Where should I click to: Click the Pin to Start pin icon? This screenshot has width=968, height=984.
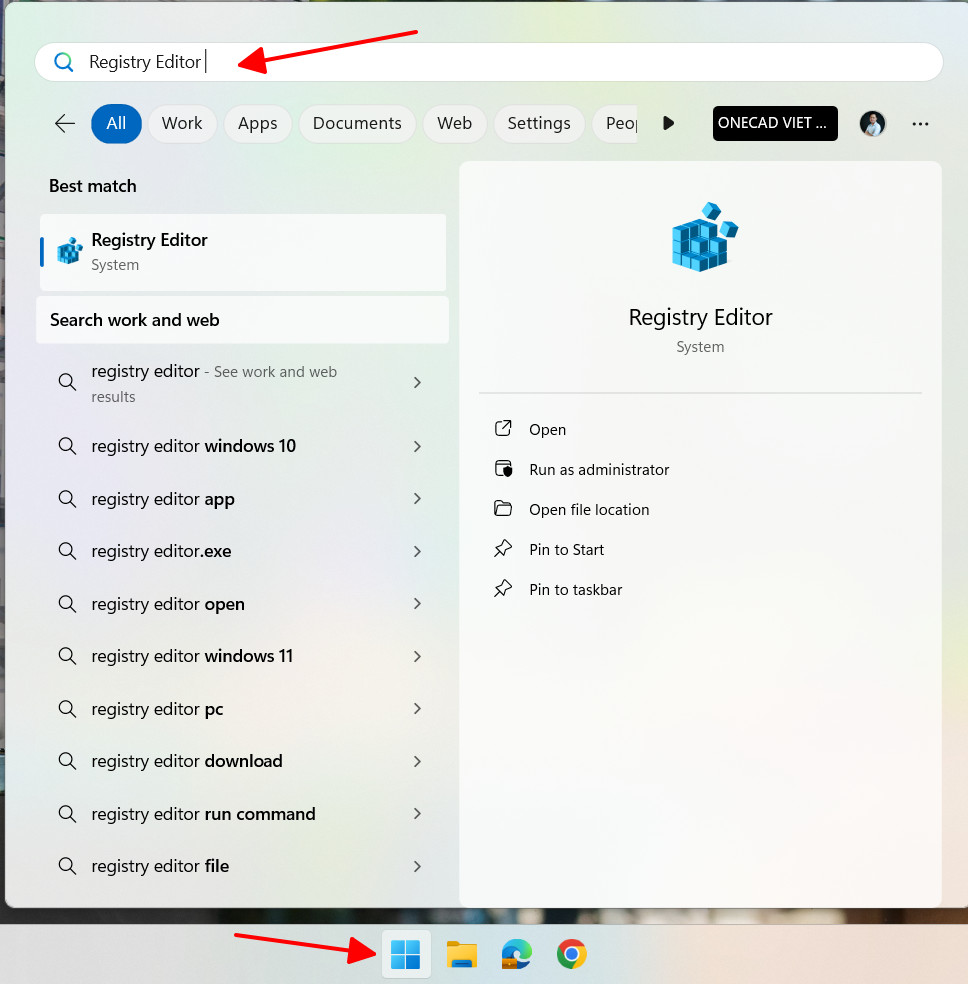click(503, 548)
